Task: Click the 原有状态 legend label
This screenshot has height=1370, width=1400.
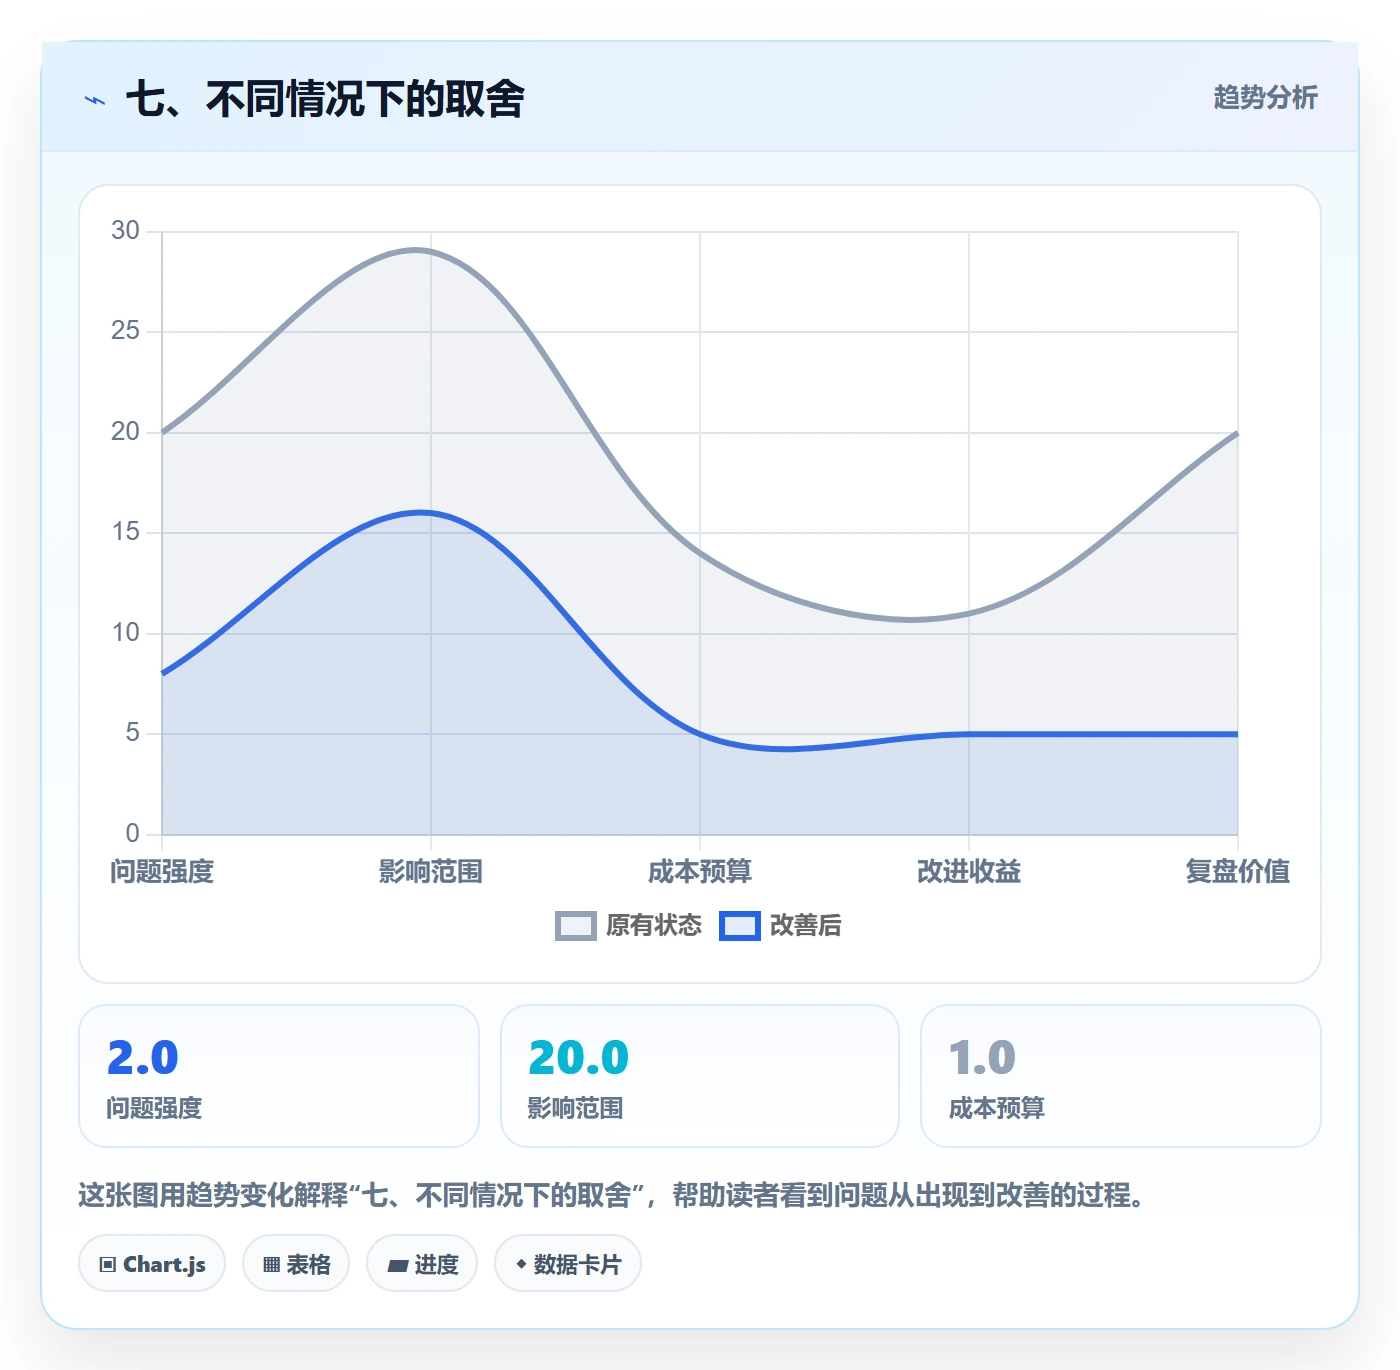Action: [654, 926]
